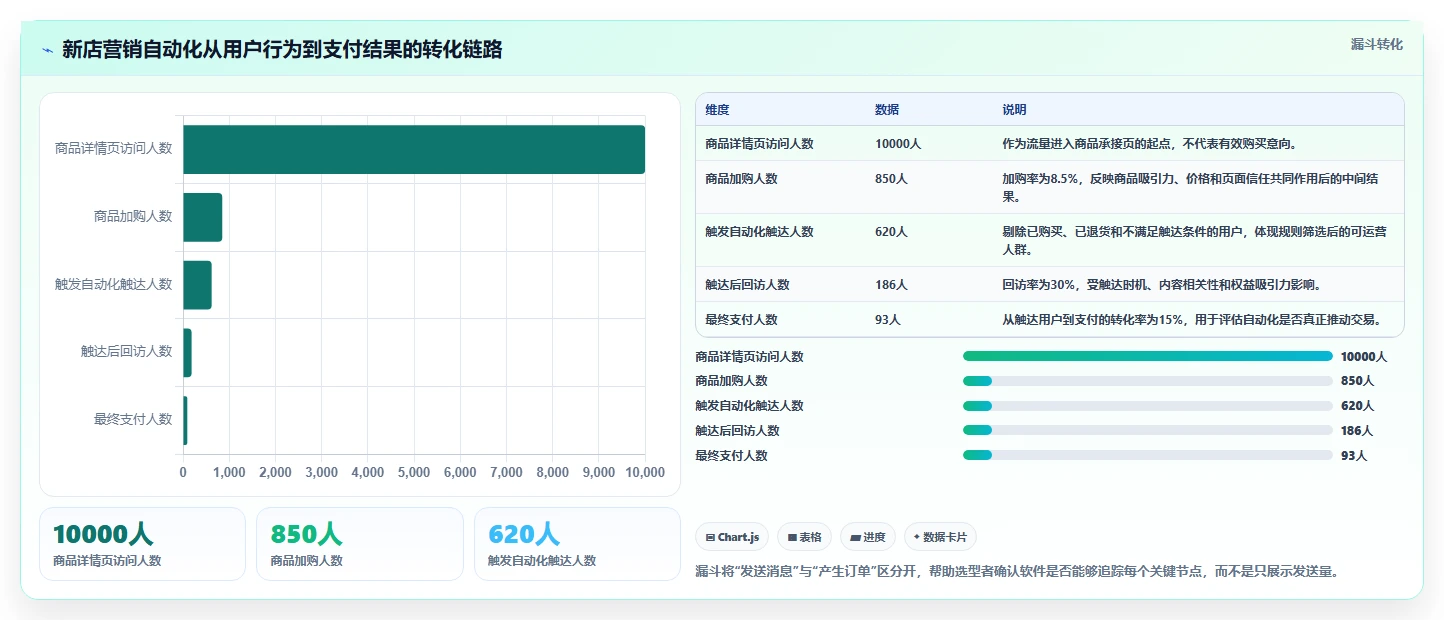Image resolution: width=1444 pixels, height=620 pixels.
Task: Click the 5,000 x-axis tick label
Action: (414, 472)
